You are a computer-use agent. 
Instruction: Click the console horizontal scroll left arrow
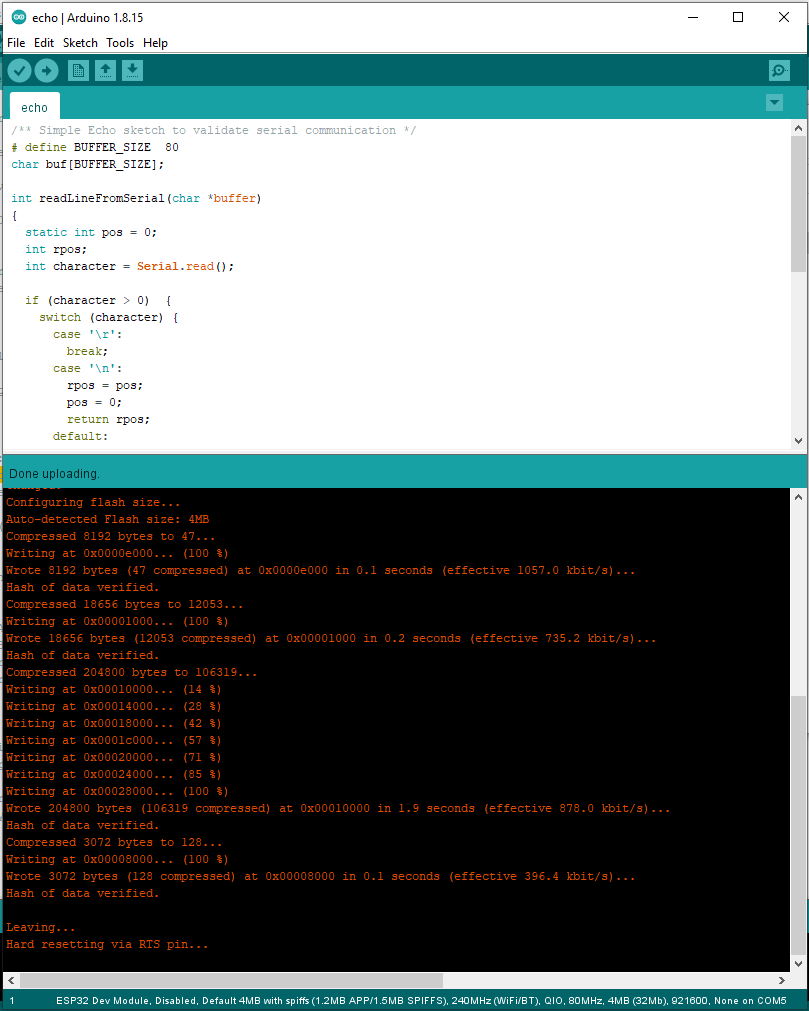click(11, 980)
